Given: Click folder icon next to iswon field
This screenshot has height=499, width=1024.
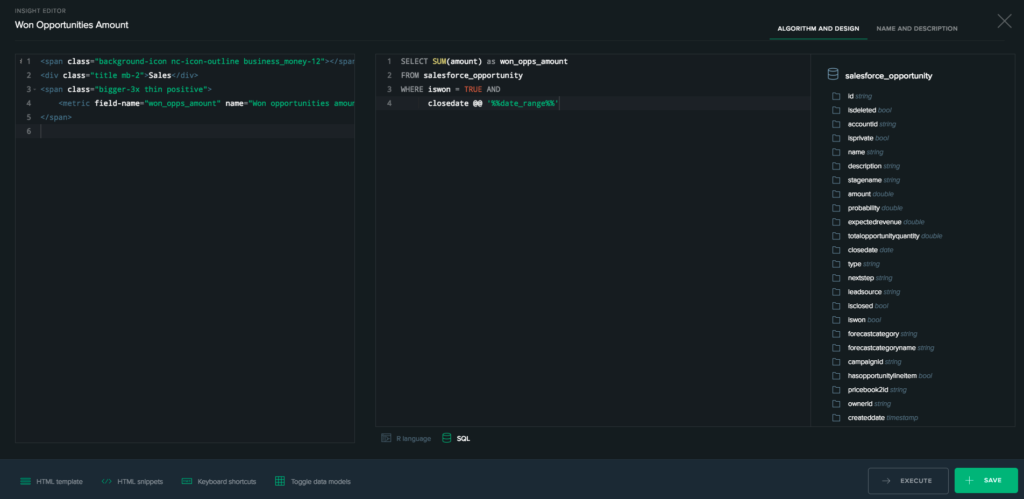Looking at the screenshot, I should point(836,320).
